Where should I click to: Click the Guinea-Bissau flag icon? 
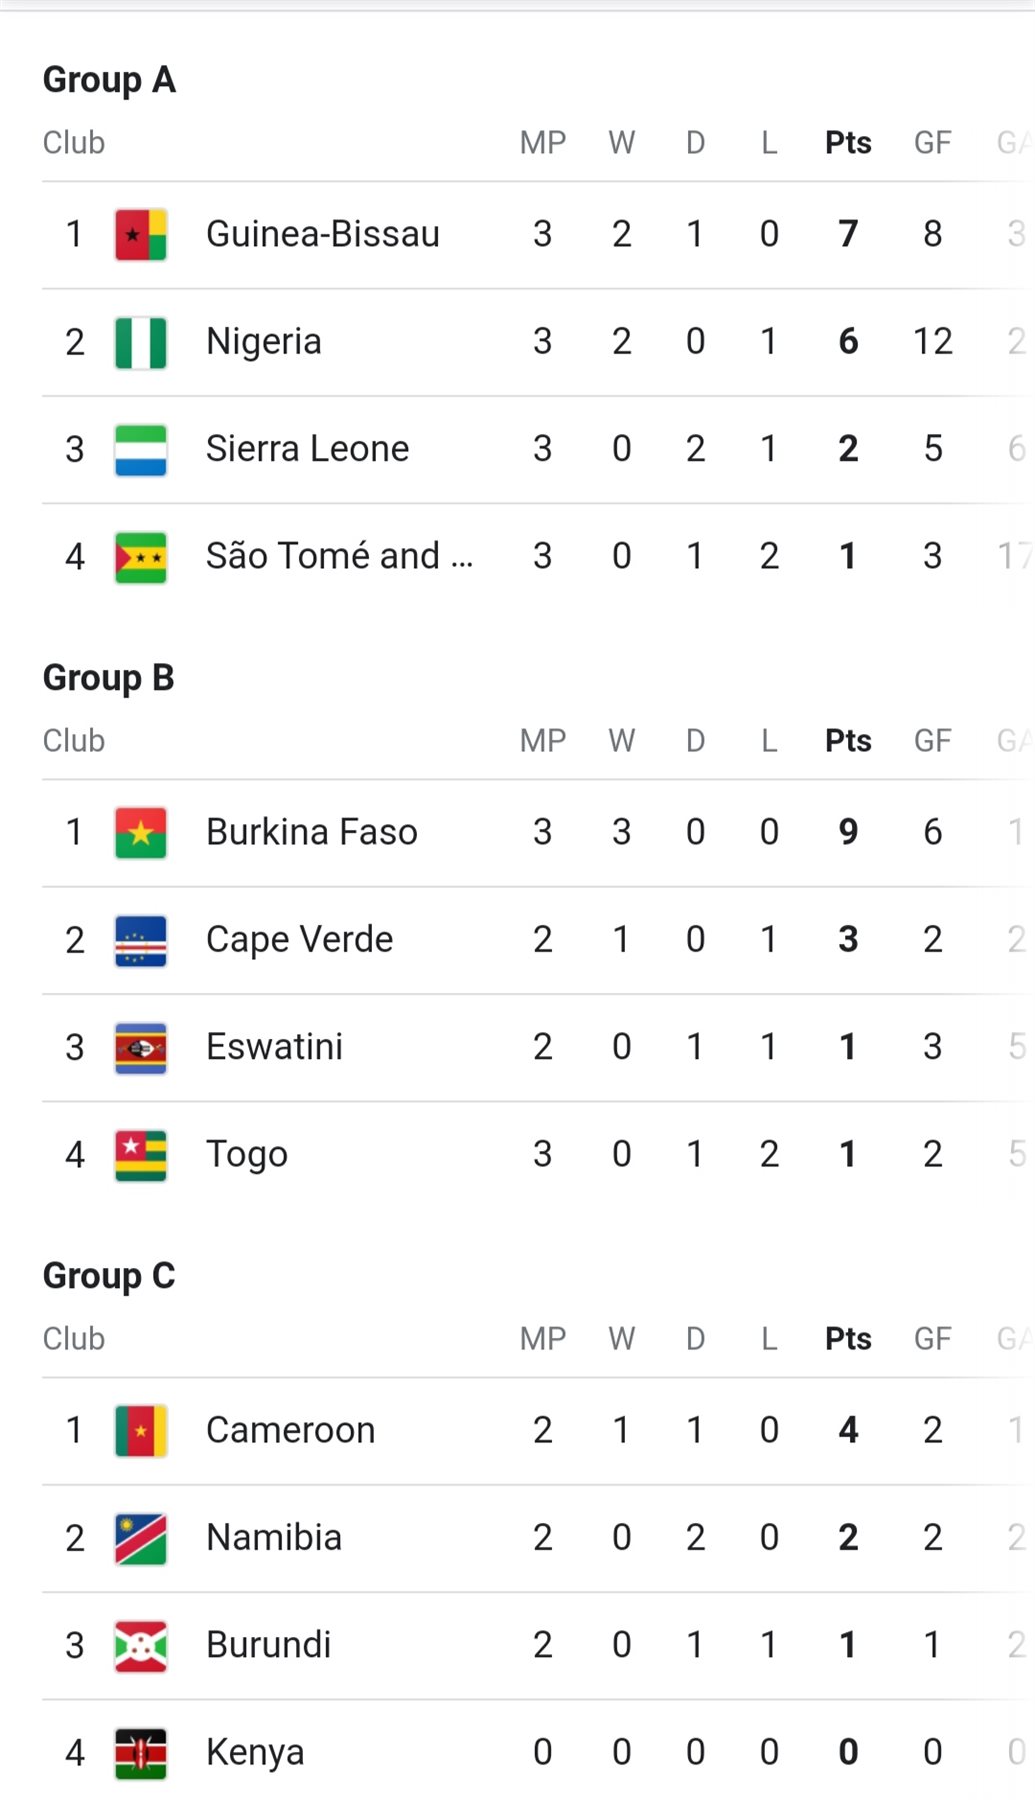[140, 234]
